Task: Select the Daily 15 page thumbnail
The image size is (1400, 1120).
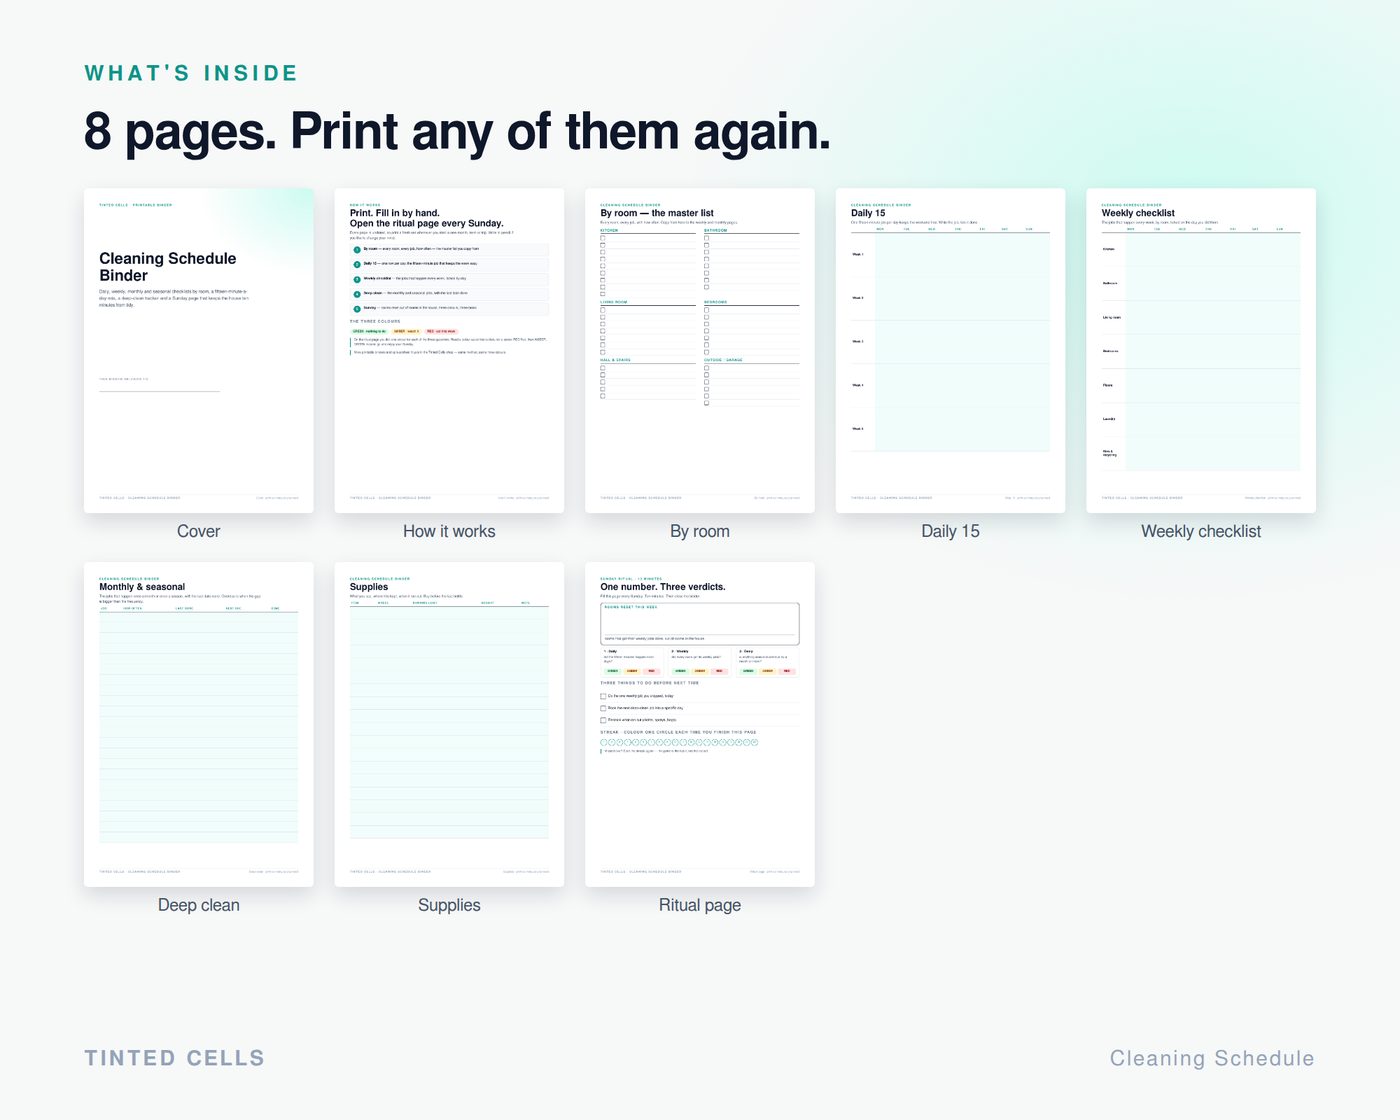Action: point(950,350)
